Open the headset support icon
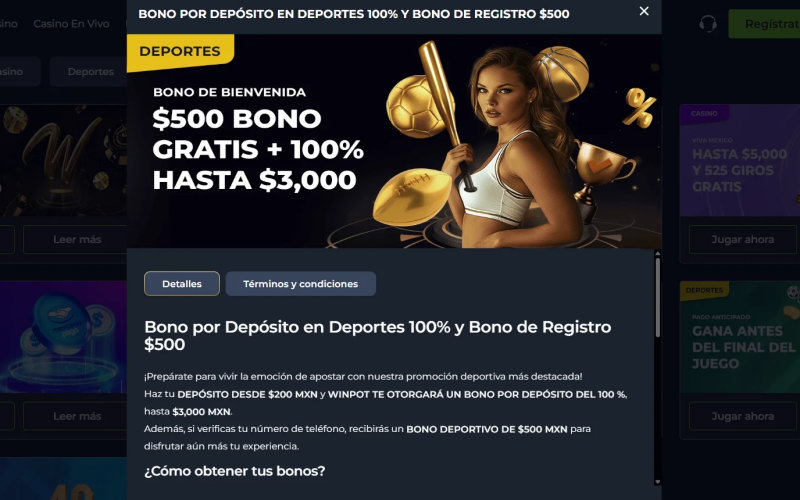800x500 pixels. pos(708,23)
